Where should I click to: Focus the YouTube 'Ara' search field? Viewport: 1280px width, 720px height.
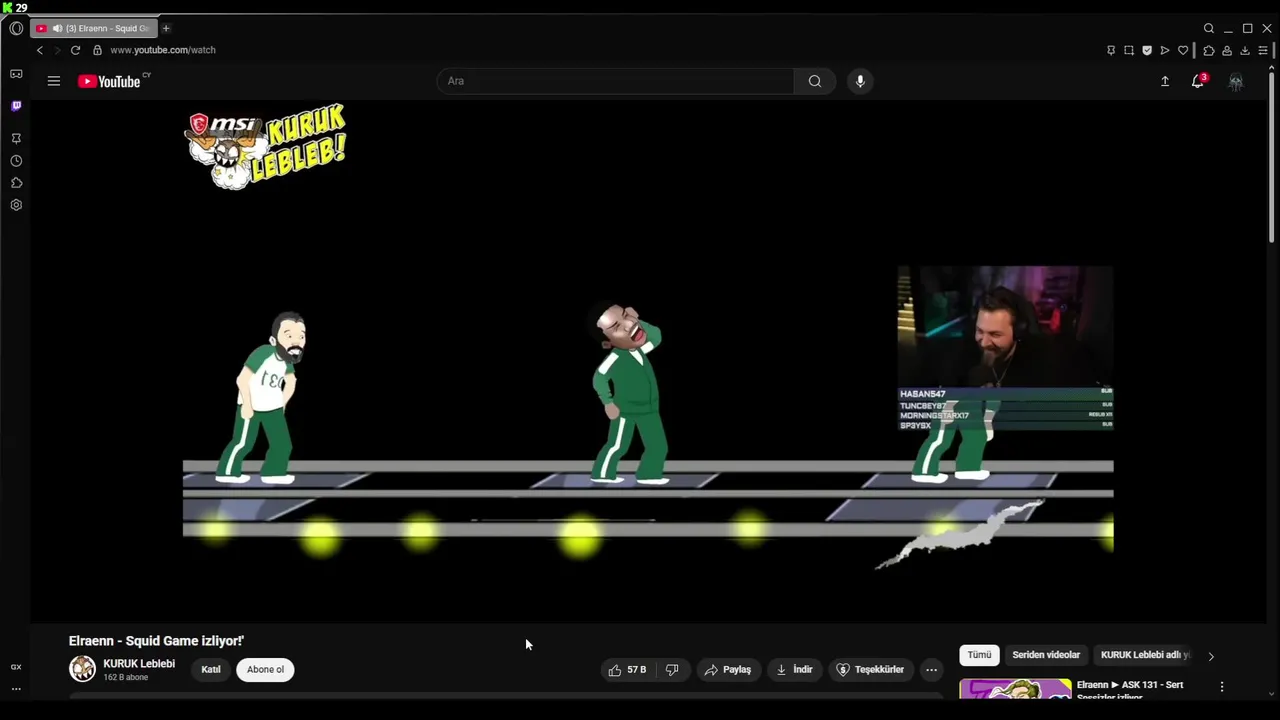615,81
